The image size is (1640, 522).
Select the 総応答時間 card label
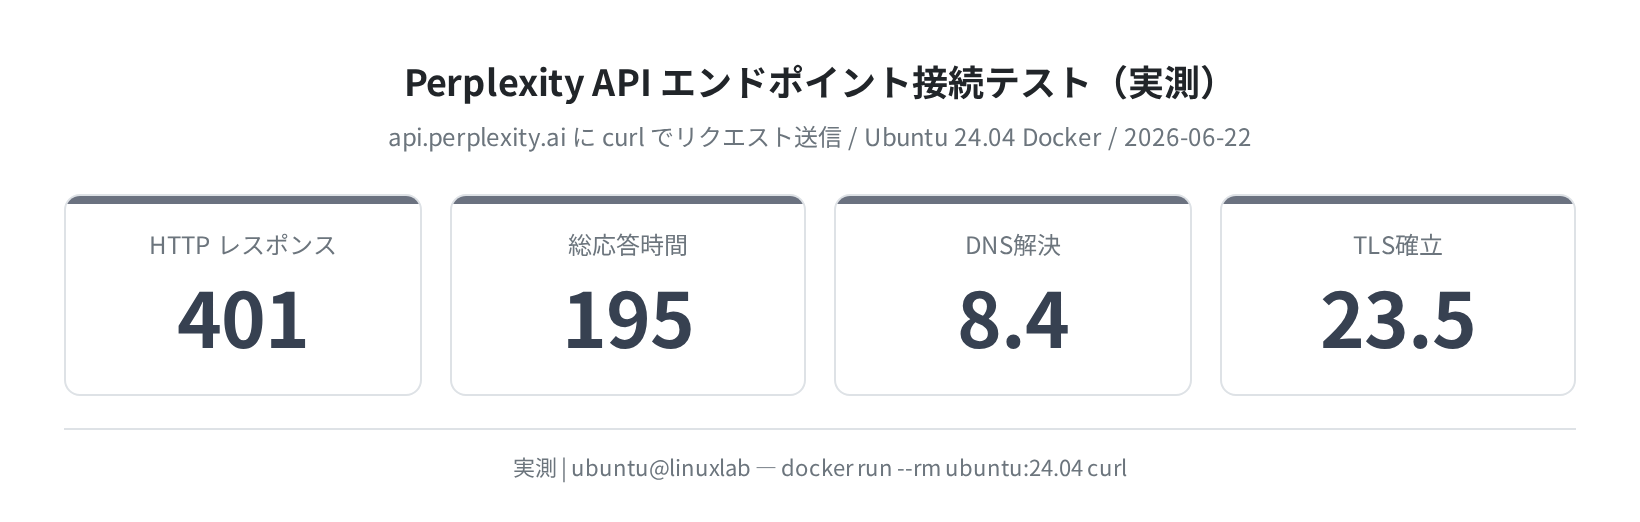click(x=628, y=245)
